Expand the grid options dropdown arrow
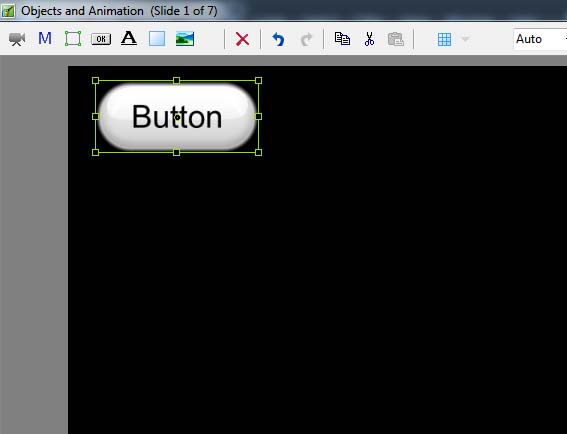The image size is (567, 434). [x=465, y=39]
